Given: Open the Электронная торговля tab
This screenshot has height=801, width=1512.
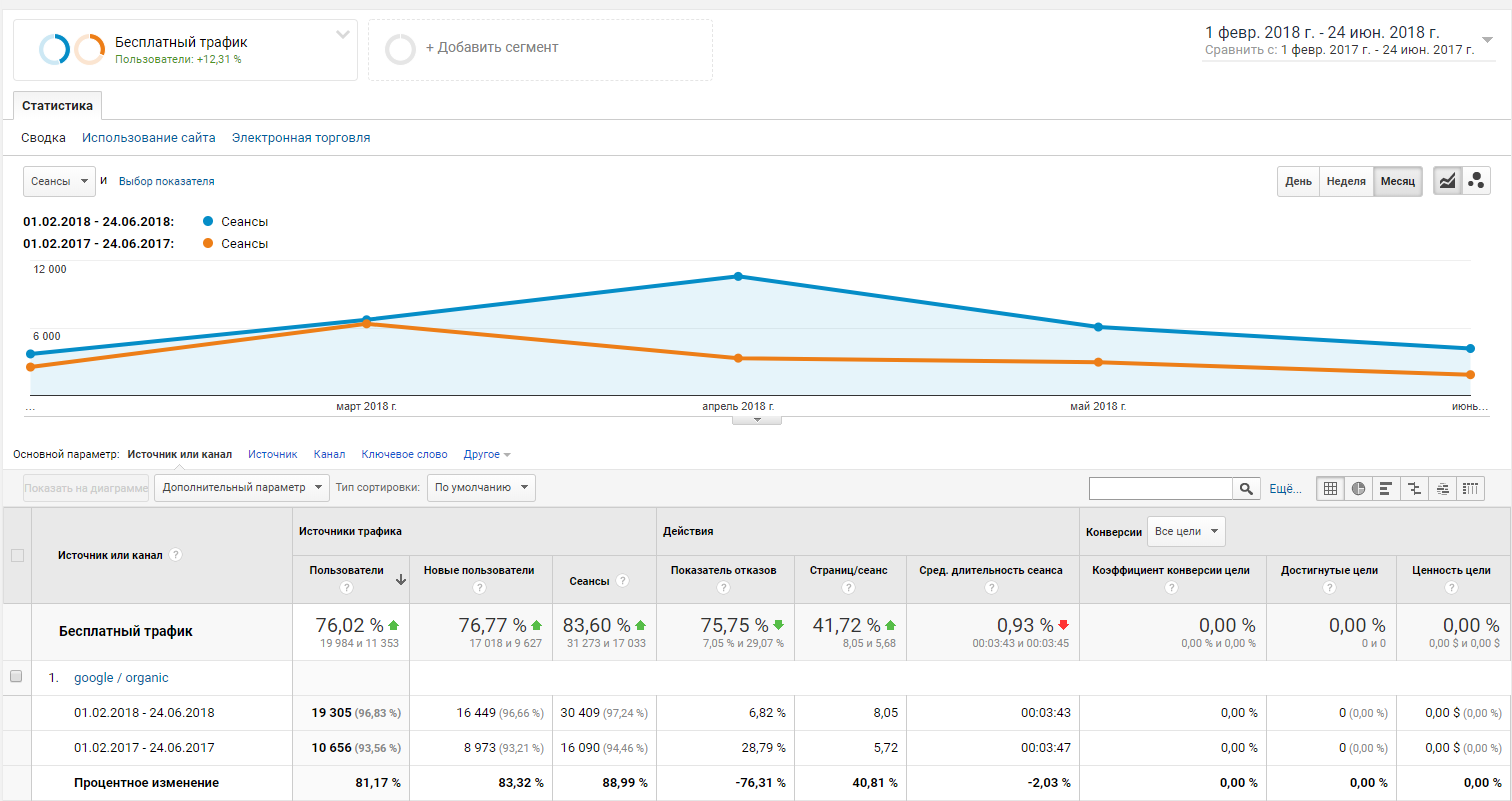Looking at the screenshot, I should coord(301,138).
